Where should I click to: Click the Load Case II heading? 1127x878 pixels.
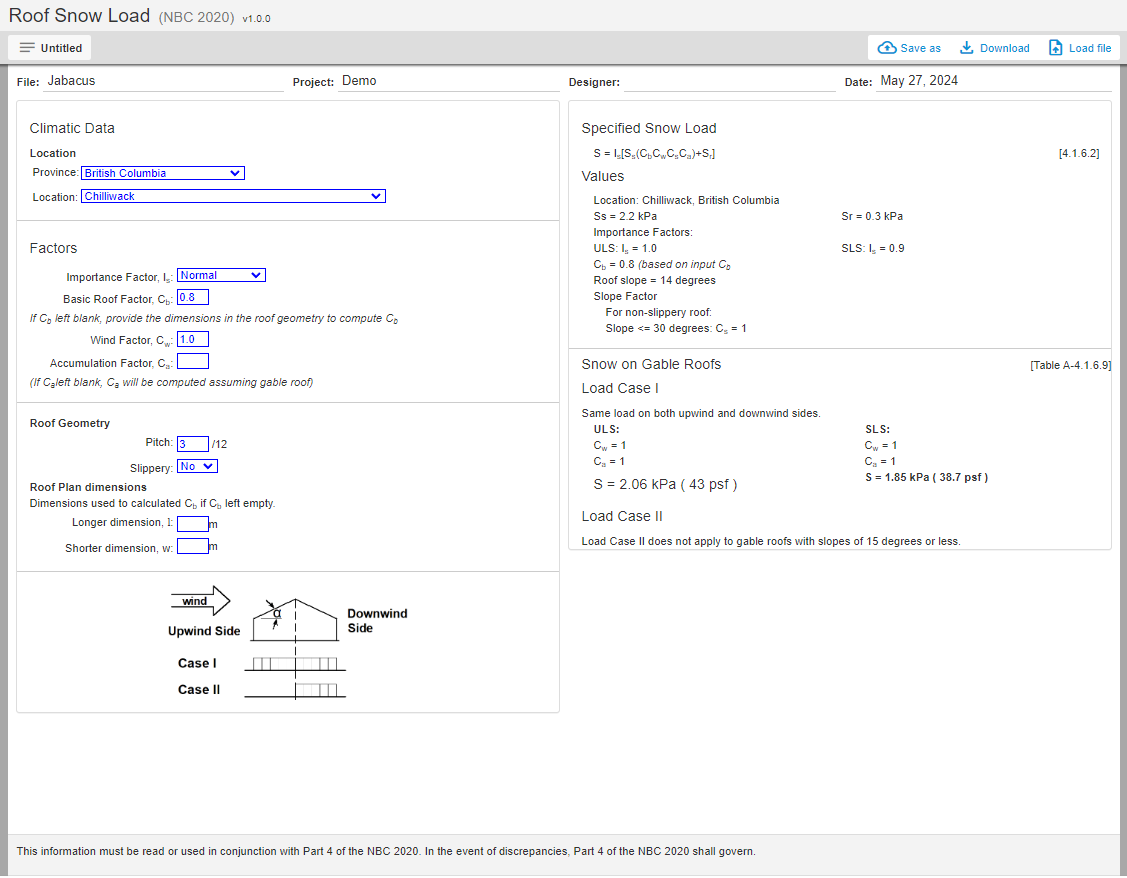pyautogui.click(x=622, y=517)
